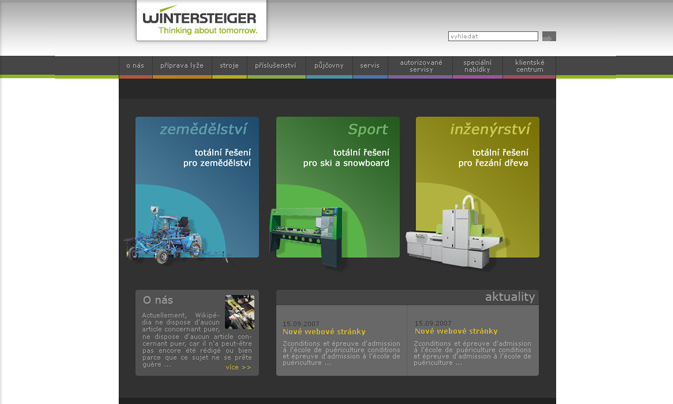Open klientské centrum menu item
The width and height of the screenshot is (673, 404).
pyautogui.click(x=529, y=66)
